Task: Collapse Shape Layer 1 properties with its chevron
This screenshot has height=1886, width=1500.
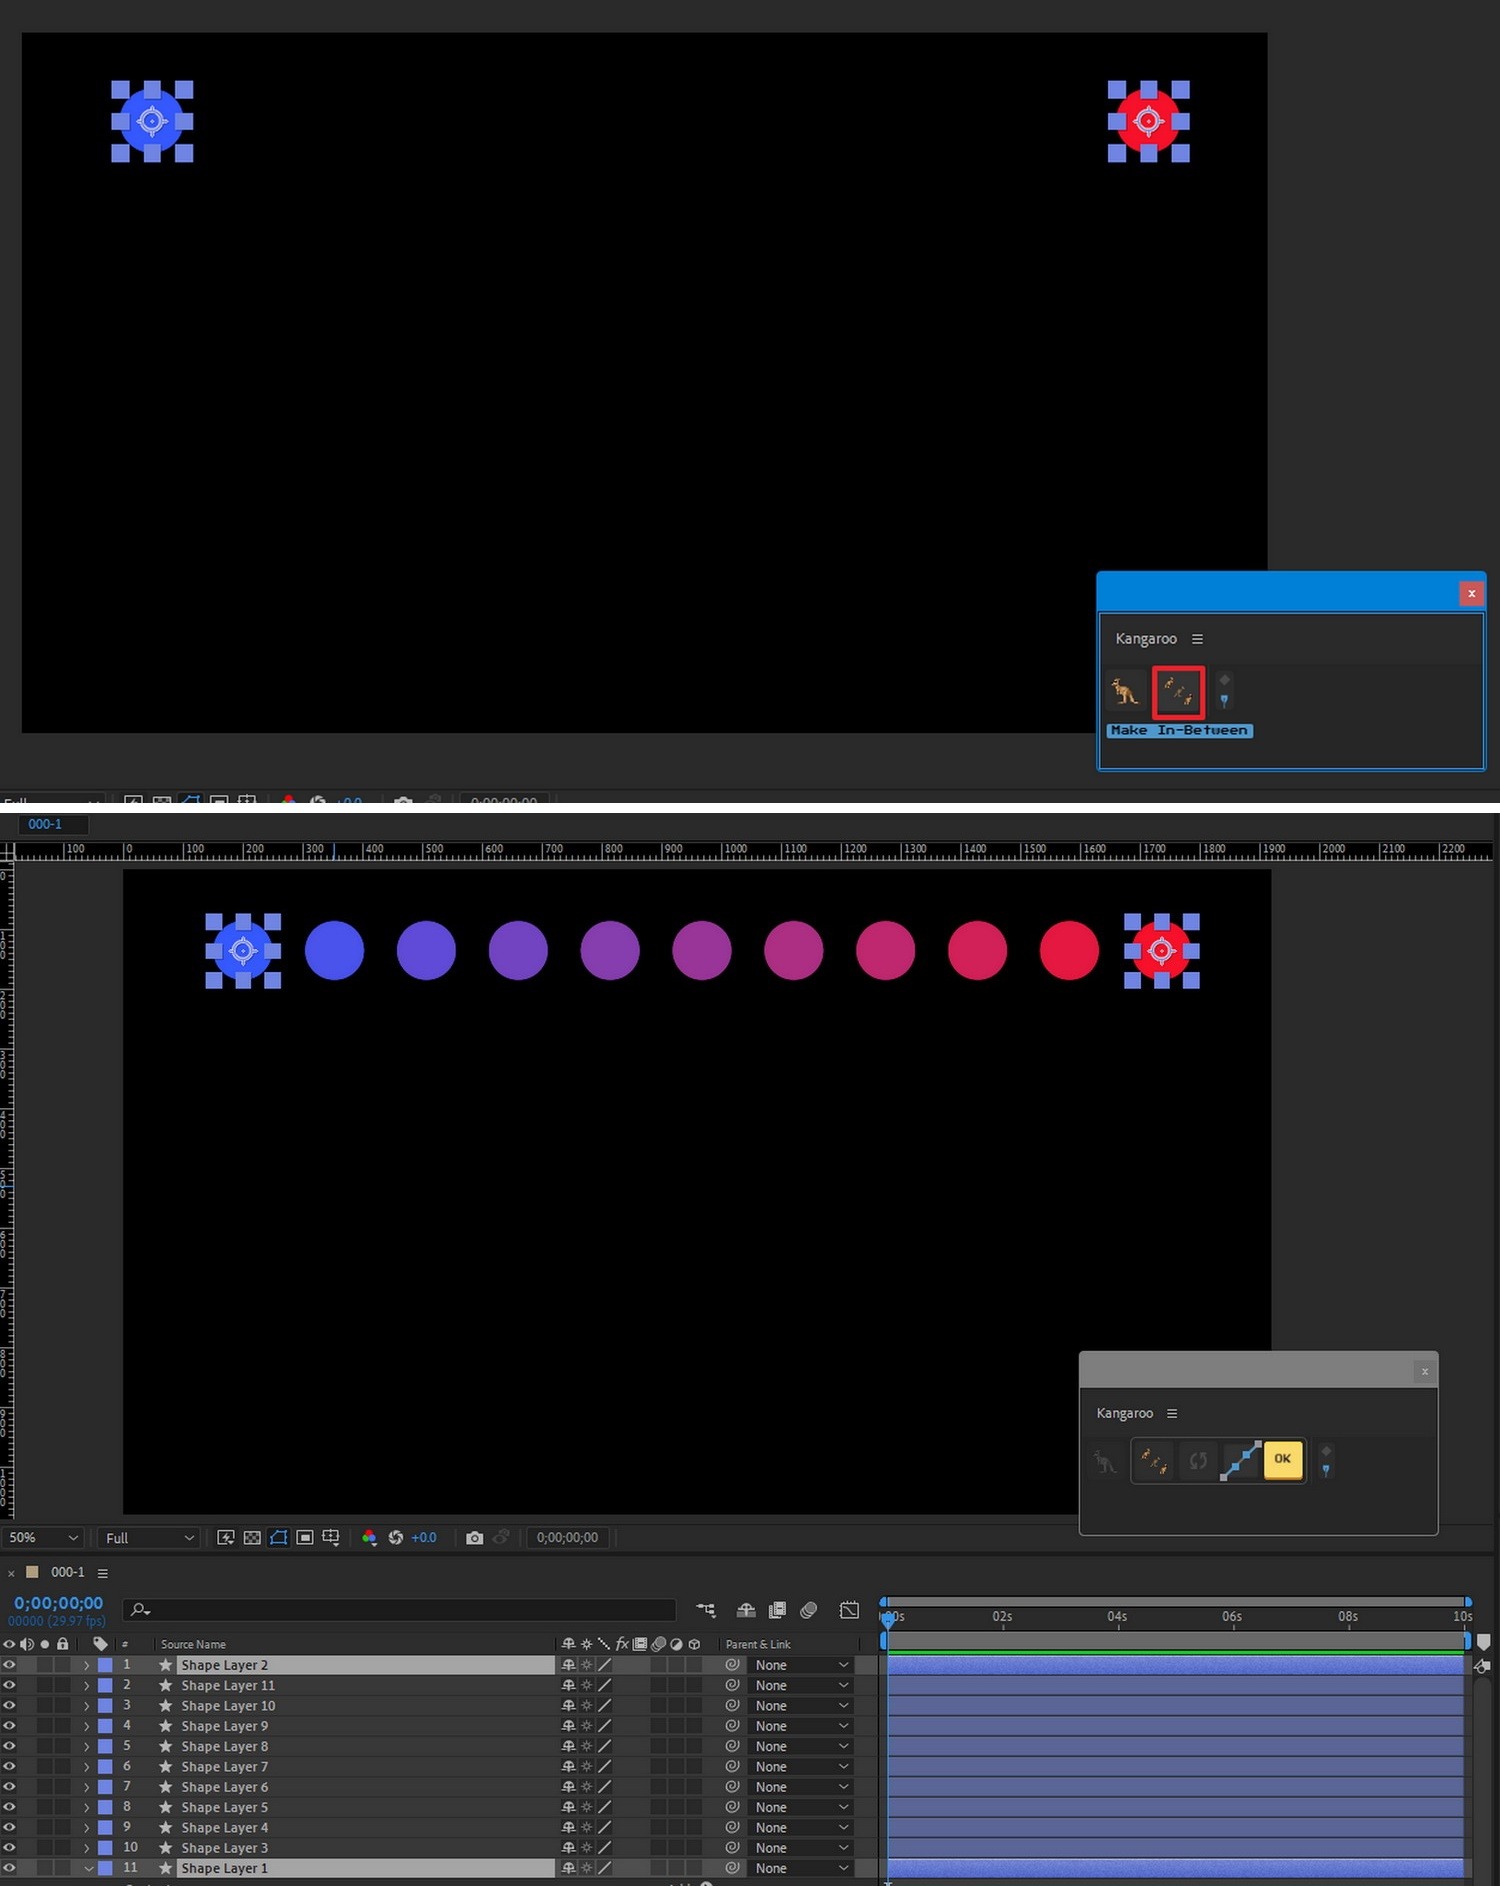Action: click(x=88, y=1868)
